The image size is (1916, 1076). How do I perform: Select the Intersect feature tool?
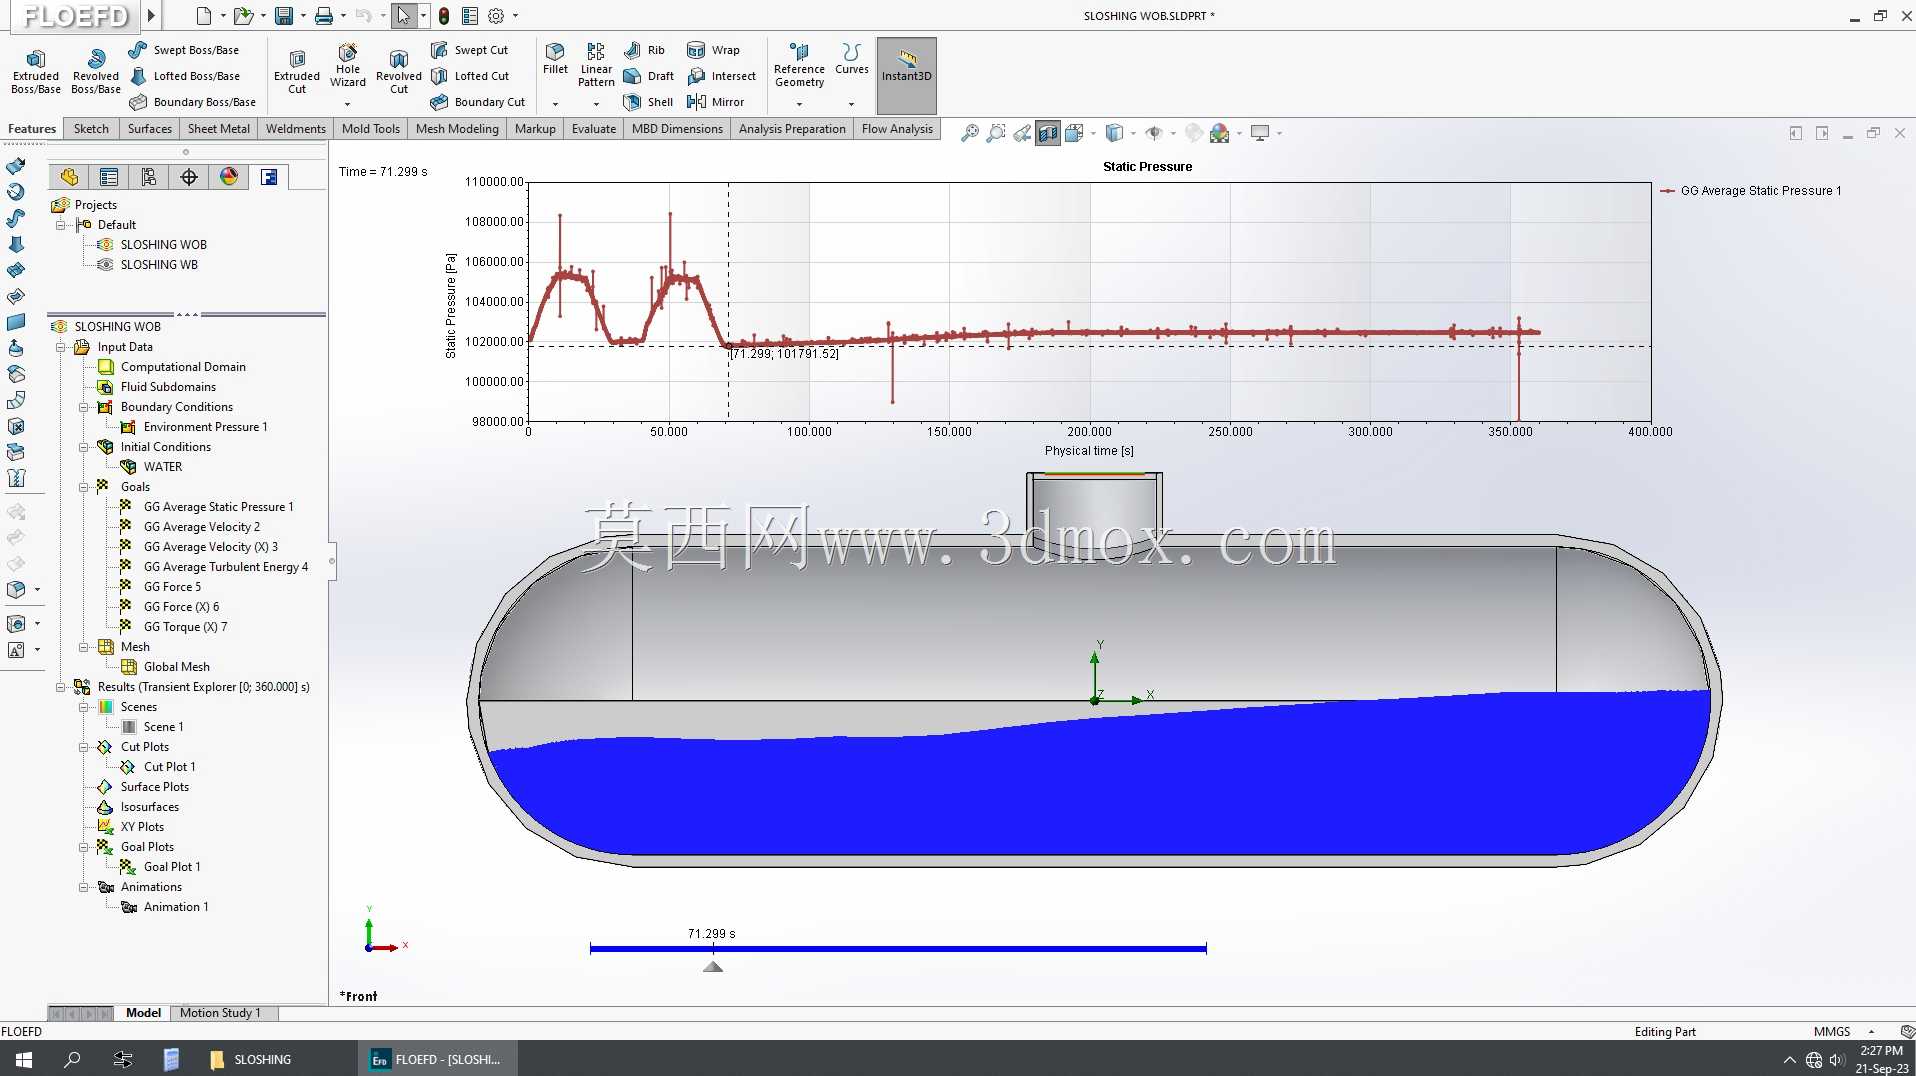tap(722, 76)
